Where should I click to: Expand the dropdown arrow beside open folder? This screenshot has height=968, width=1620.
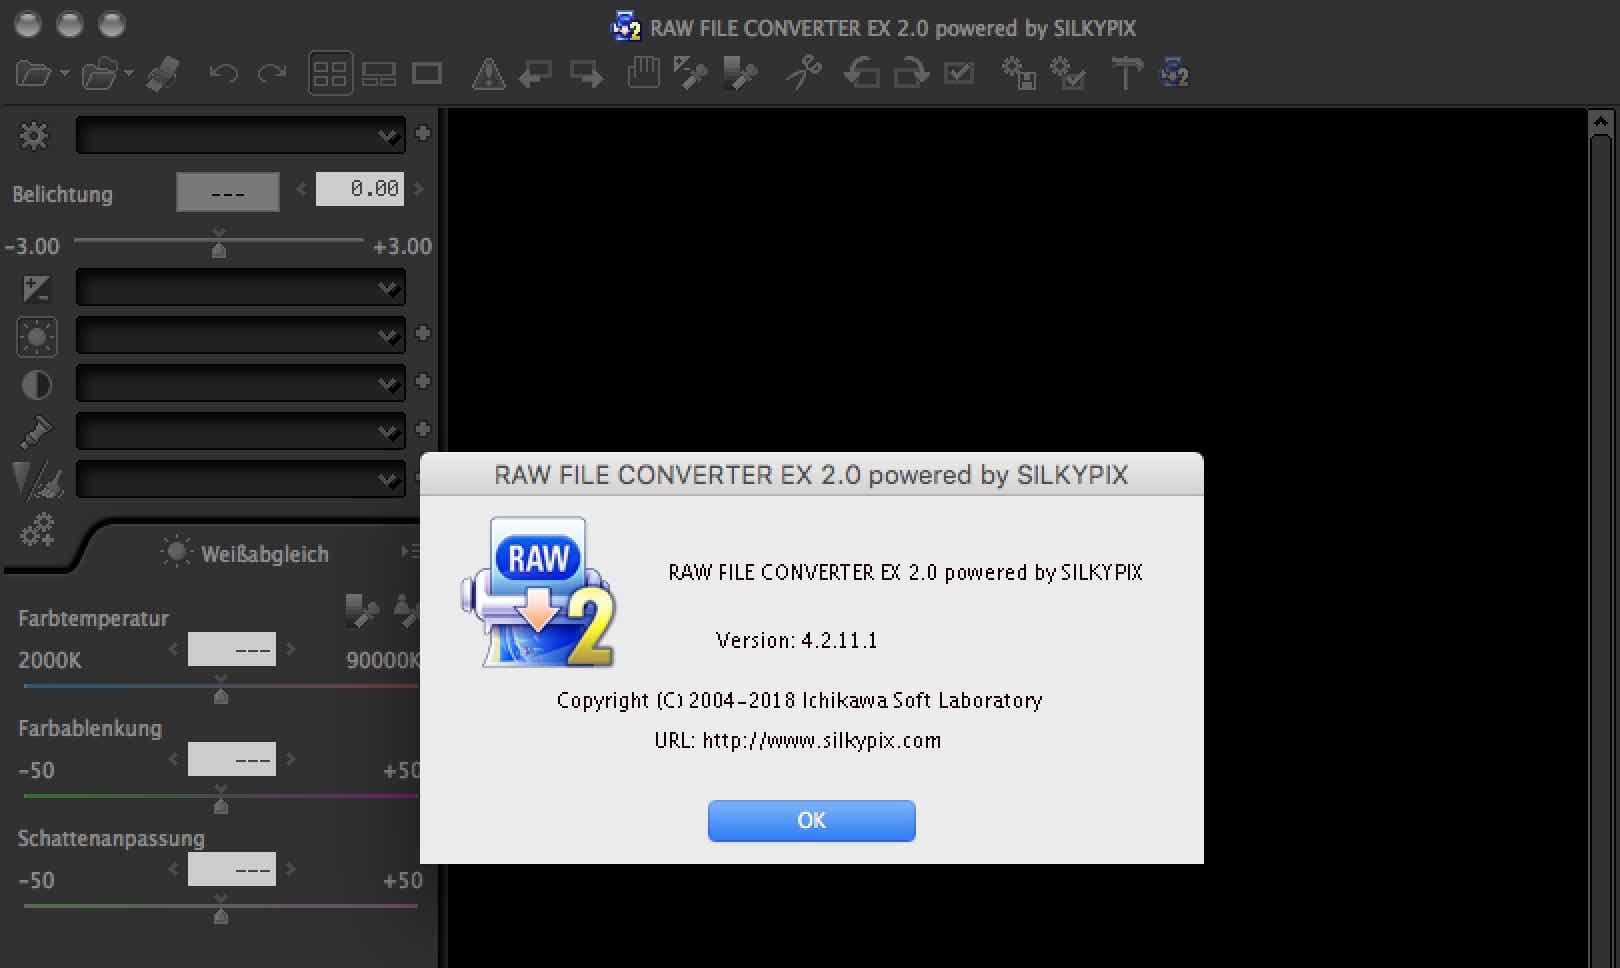[x=129, y=73]
